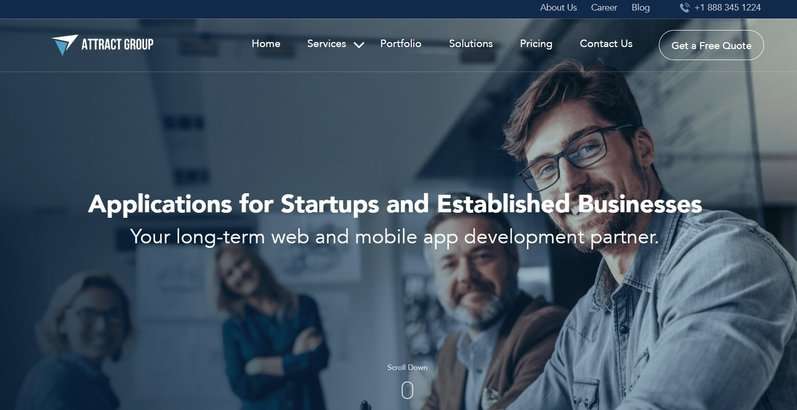Screen dimensions: 797x410
Task: Click the scroll-down mouse icon
Action: pos(407,390)
